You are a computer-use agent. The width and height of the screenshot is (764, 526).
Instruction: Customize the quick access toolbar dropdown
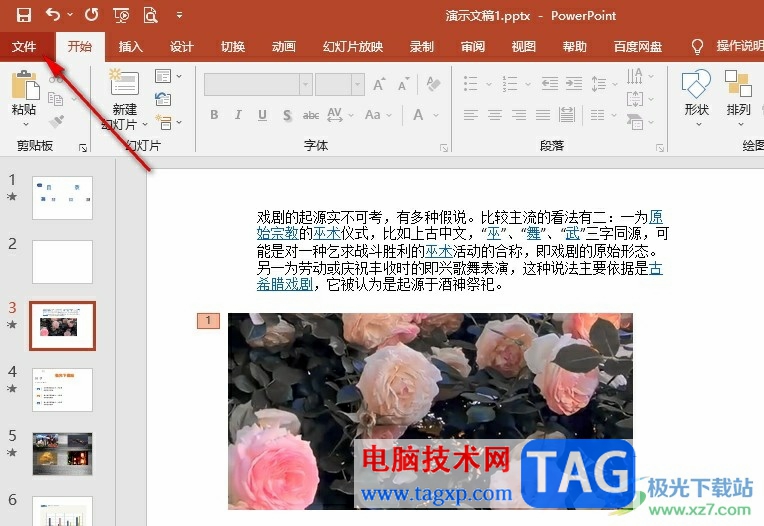[179, 16]
